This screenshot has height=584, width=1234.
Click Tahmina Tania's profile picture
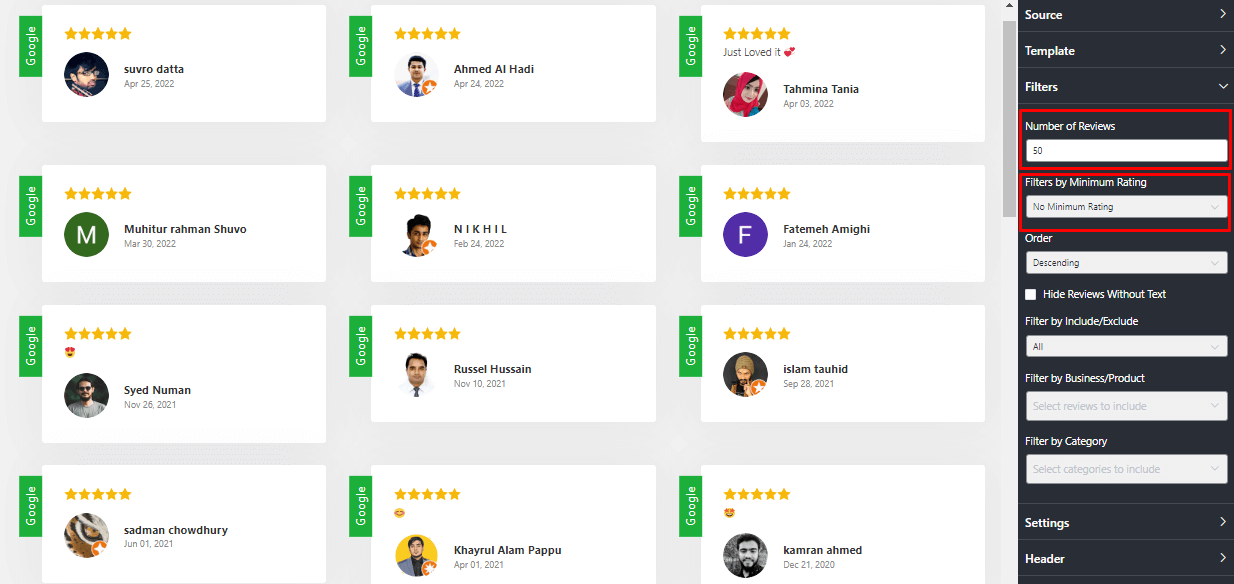745,95
